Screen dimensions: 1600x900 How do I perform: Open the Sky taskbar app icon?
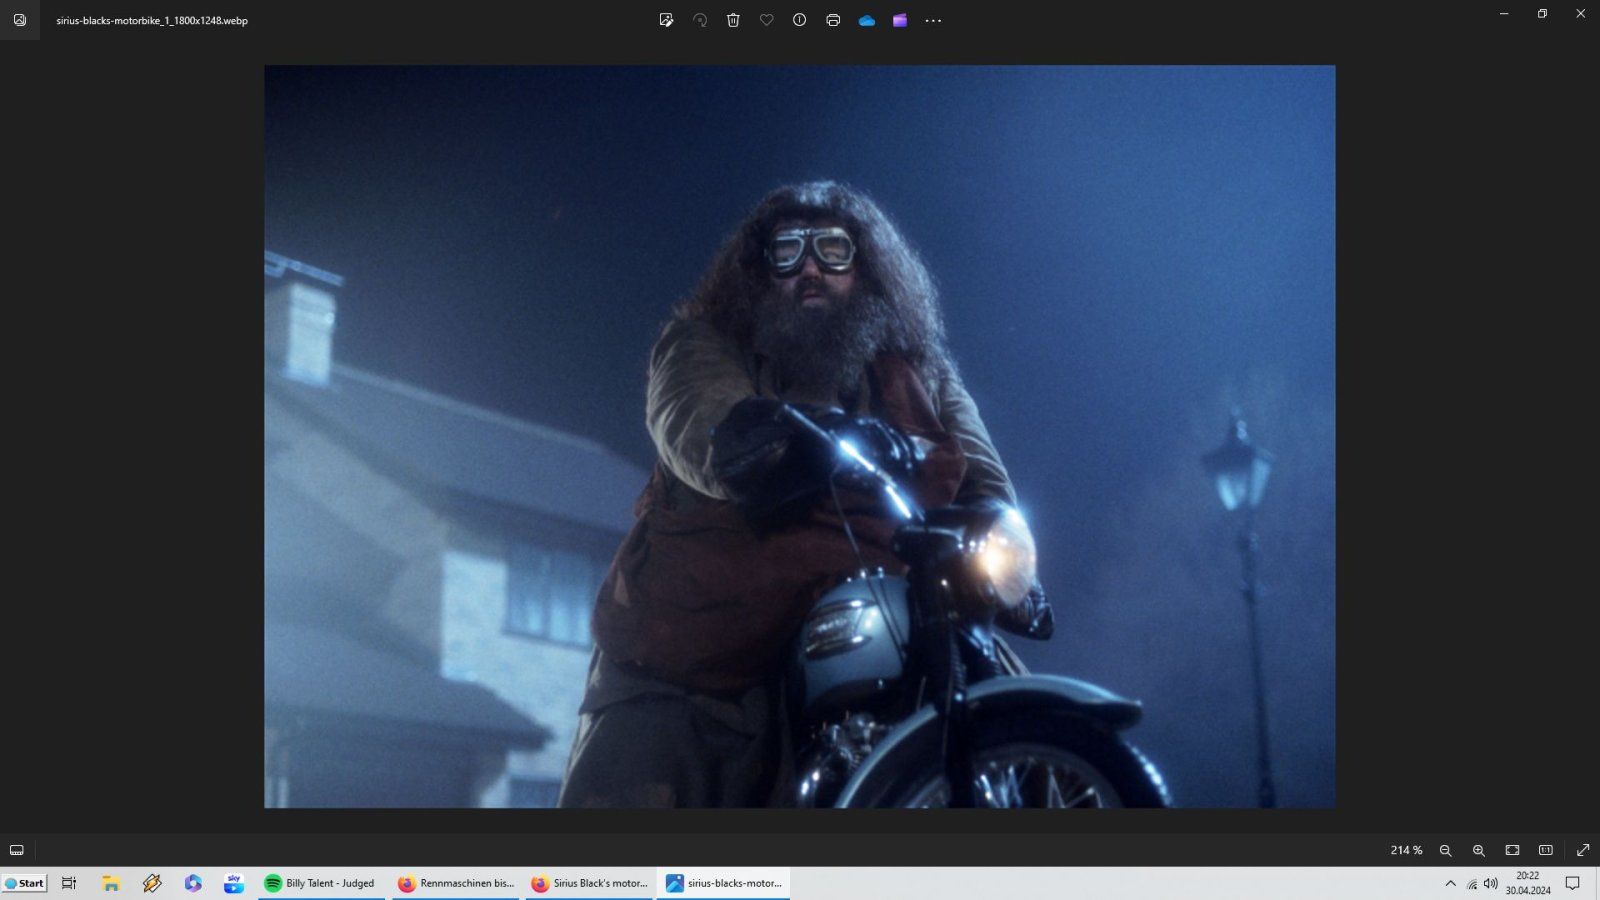click(x=234, y=883)
